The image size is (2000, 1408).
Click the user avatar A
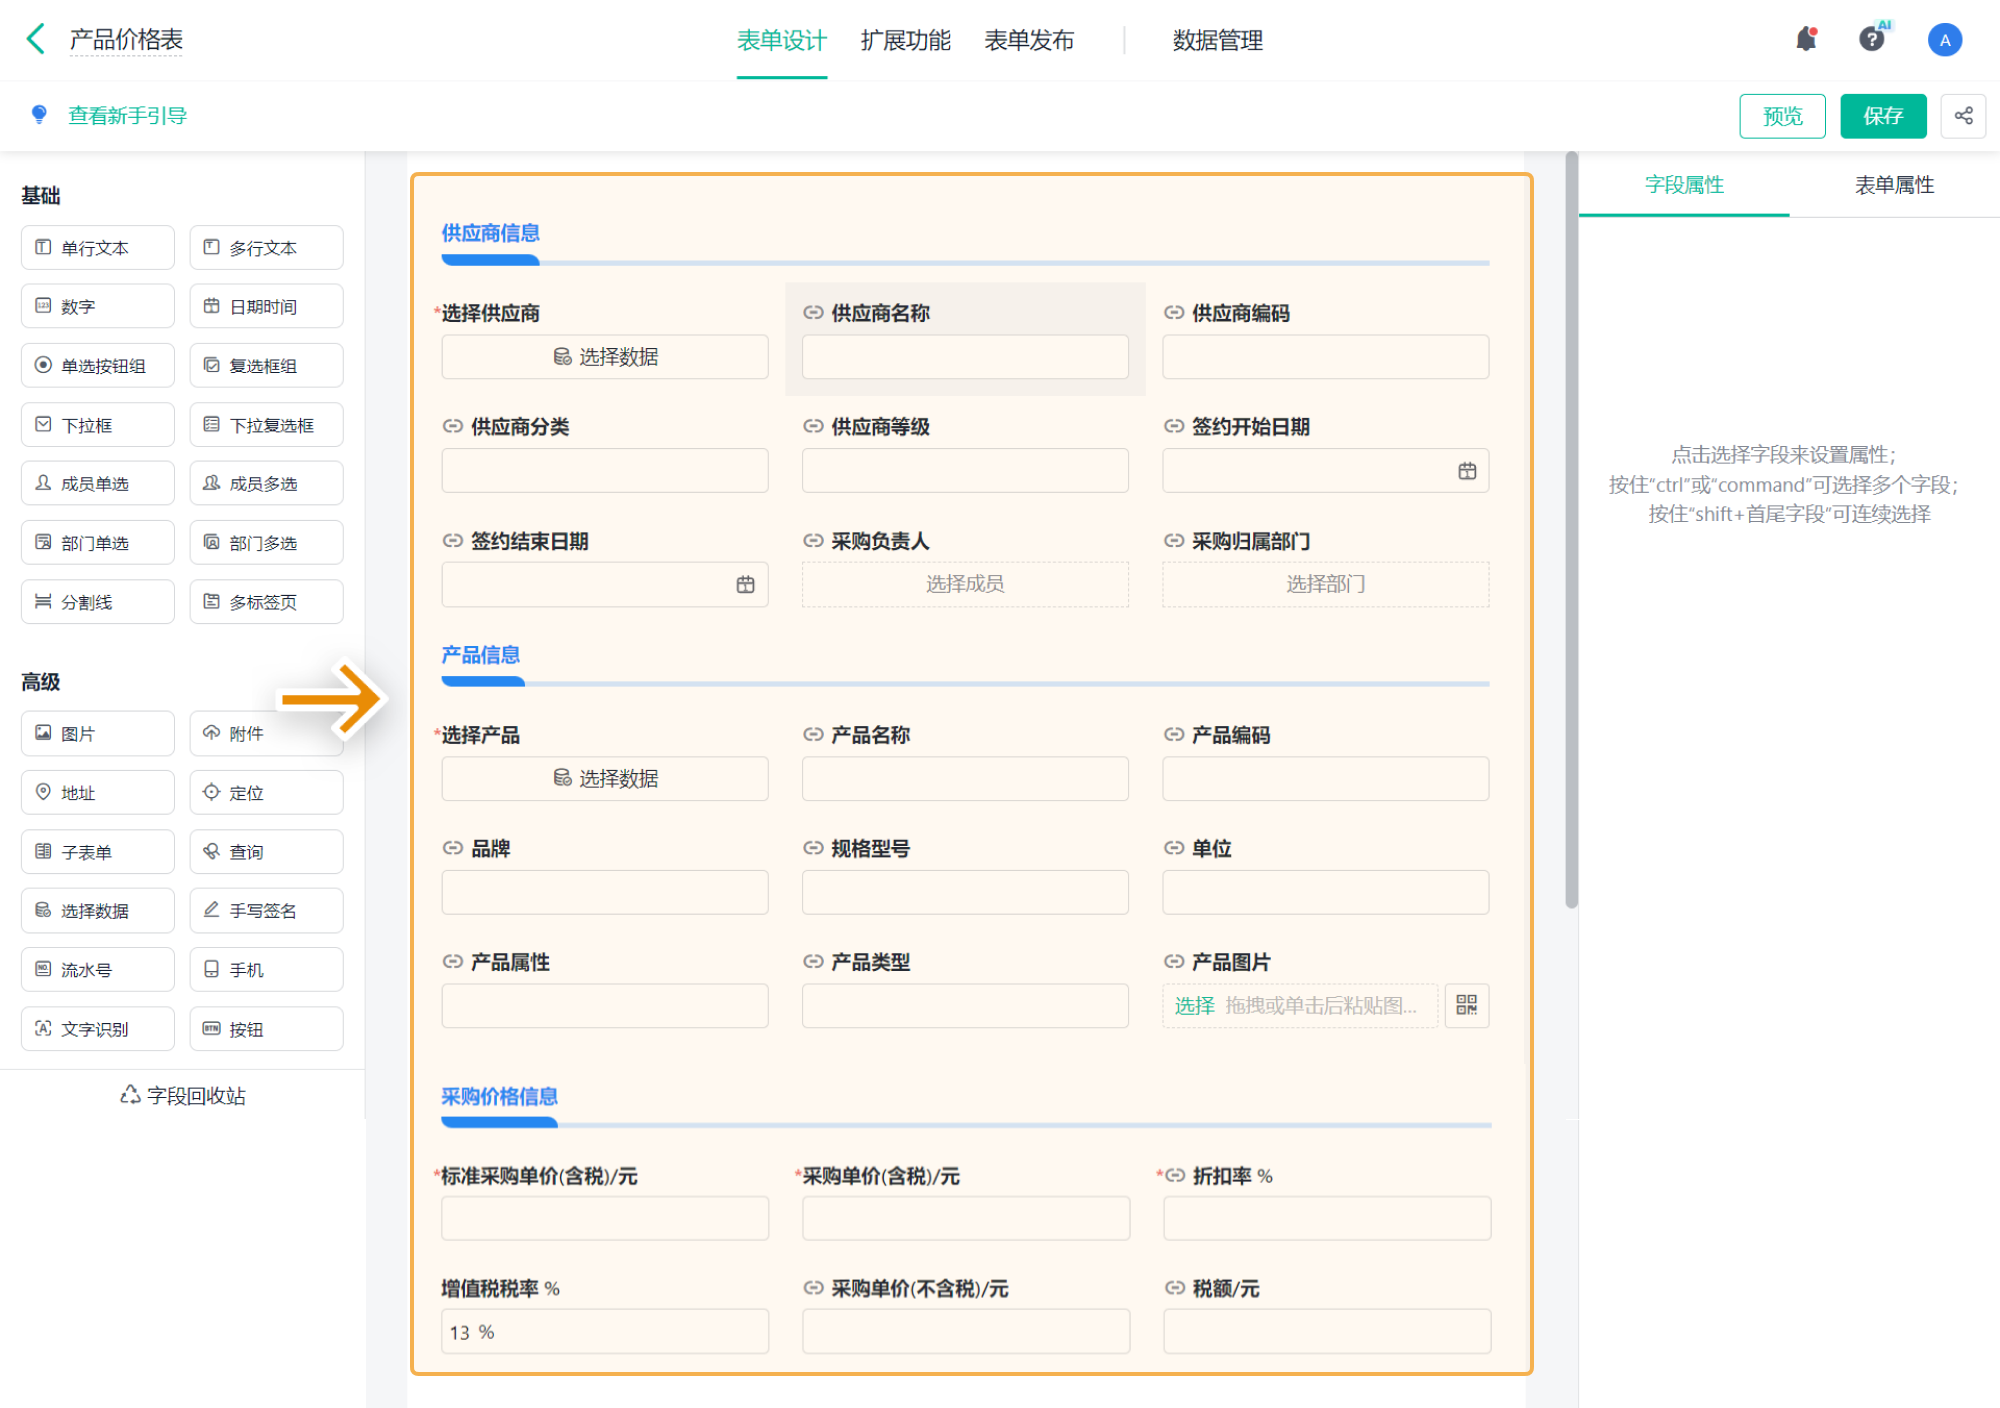tap(1944, 40)
